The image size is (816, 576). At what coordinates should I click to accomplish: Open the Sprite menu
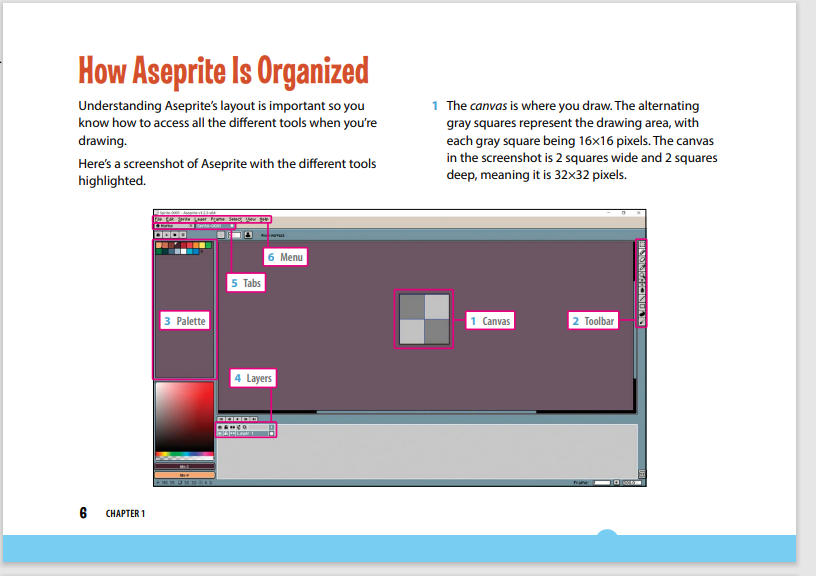[x=184, y=219]
